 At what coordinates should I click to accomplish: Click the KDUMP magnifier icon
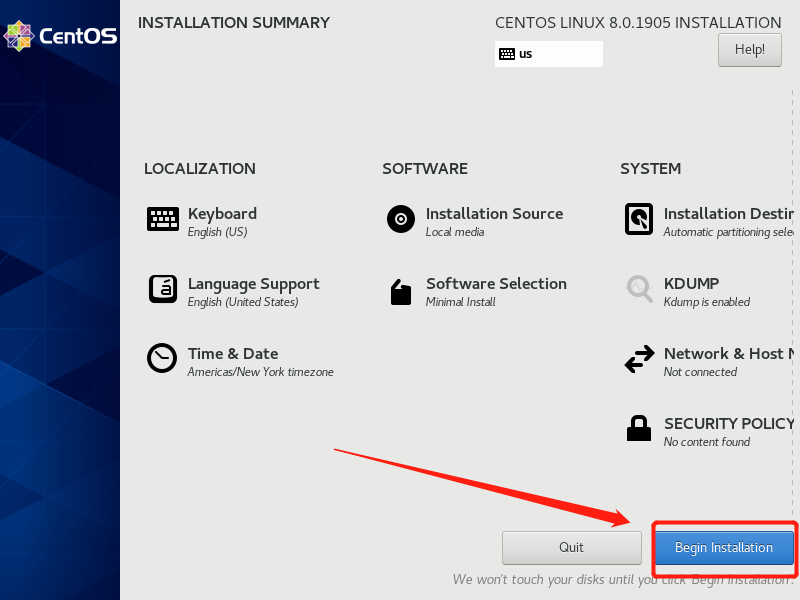pyautogui.click(x=639, y=289)
